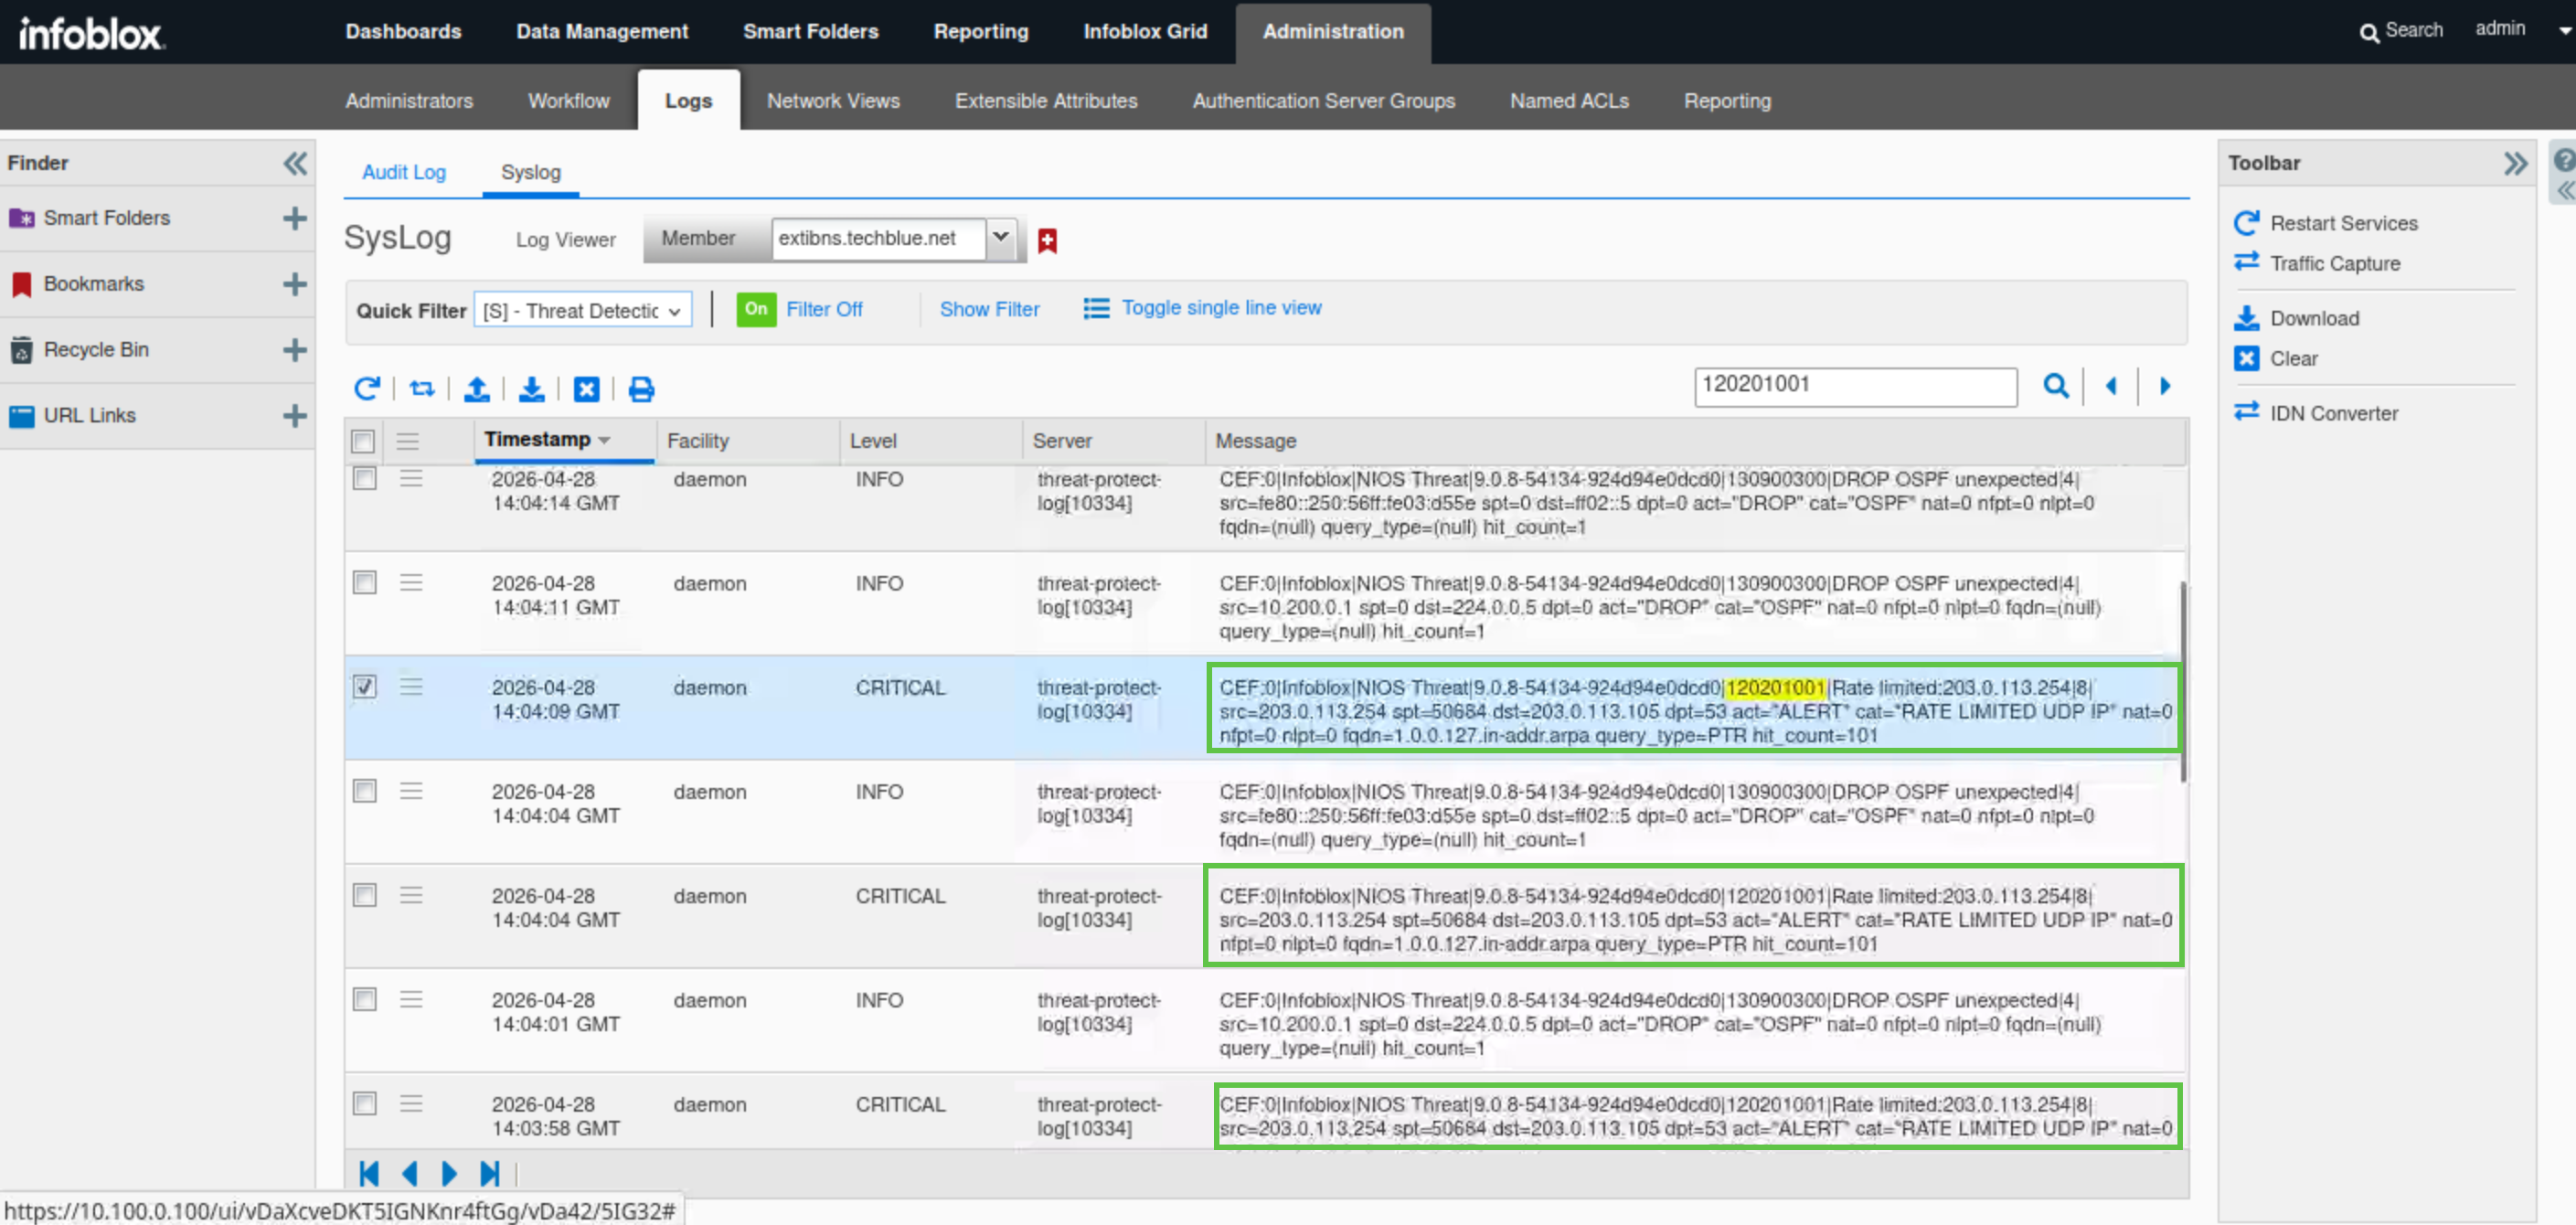Refresh the syslog table
The width and height of the screenshot is (2576, 1225).
[x=367, y=388]
